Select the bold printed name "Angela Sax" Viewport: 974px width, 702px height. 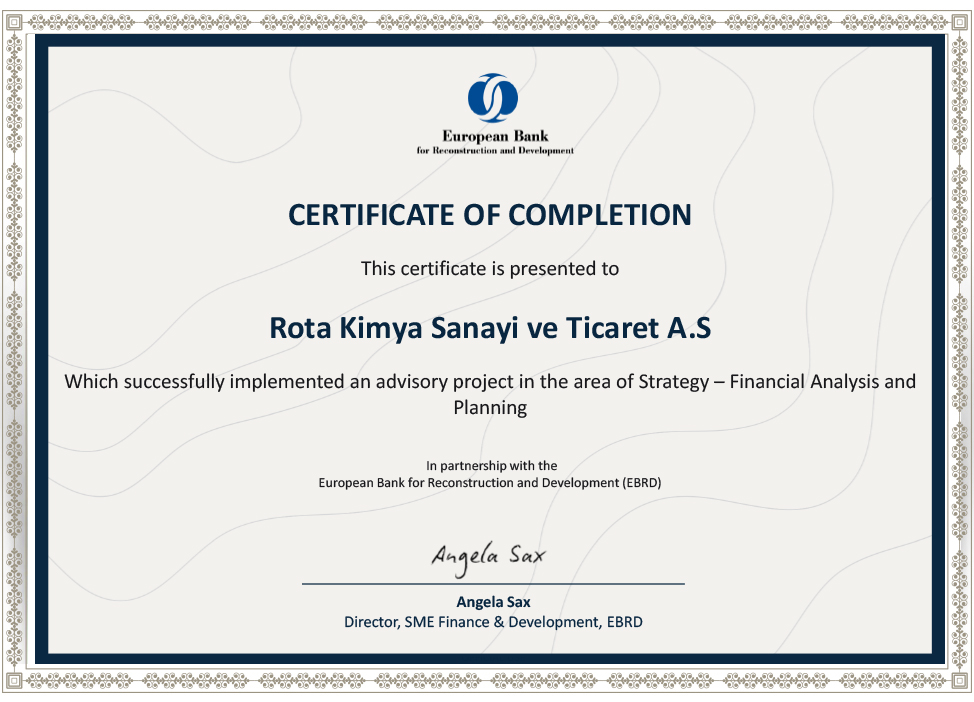493,602
